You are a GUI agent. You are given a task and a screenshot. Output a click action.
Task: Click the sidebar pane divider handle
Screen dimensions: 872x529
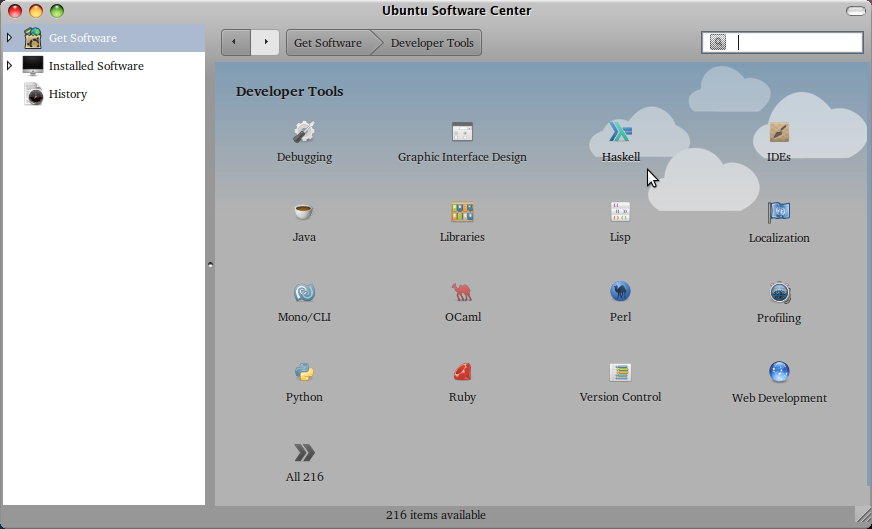tap(210, 265)
